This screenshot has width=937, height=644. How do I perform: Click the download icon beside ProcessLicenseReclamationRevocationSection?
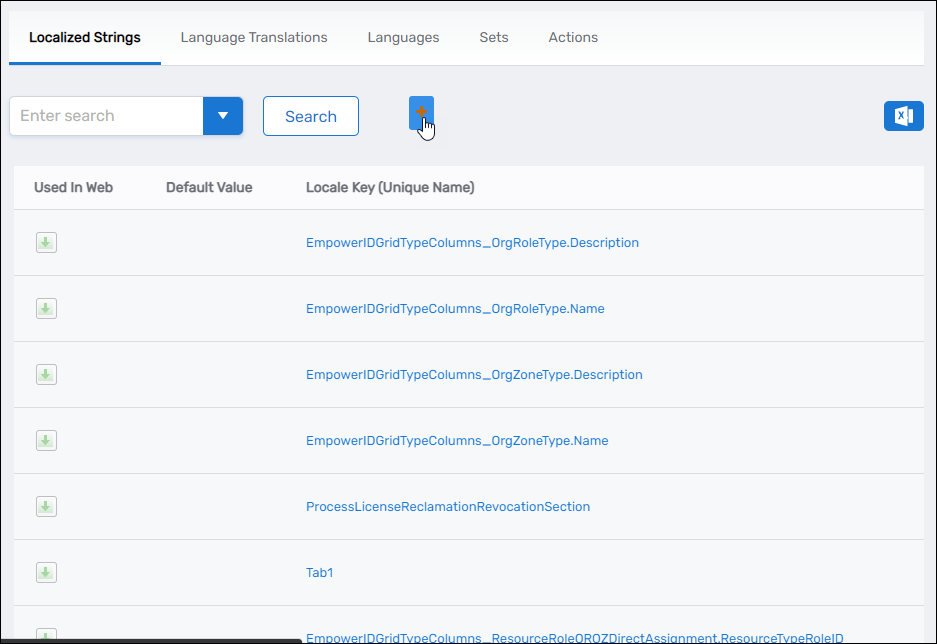(46, 506)
